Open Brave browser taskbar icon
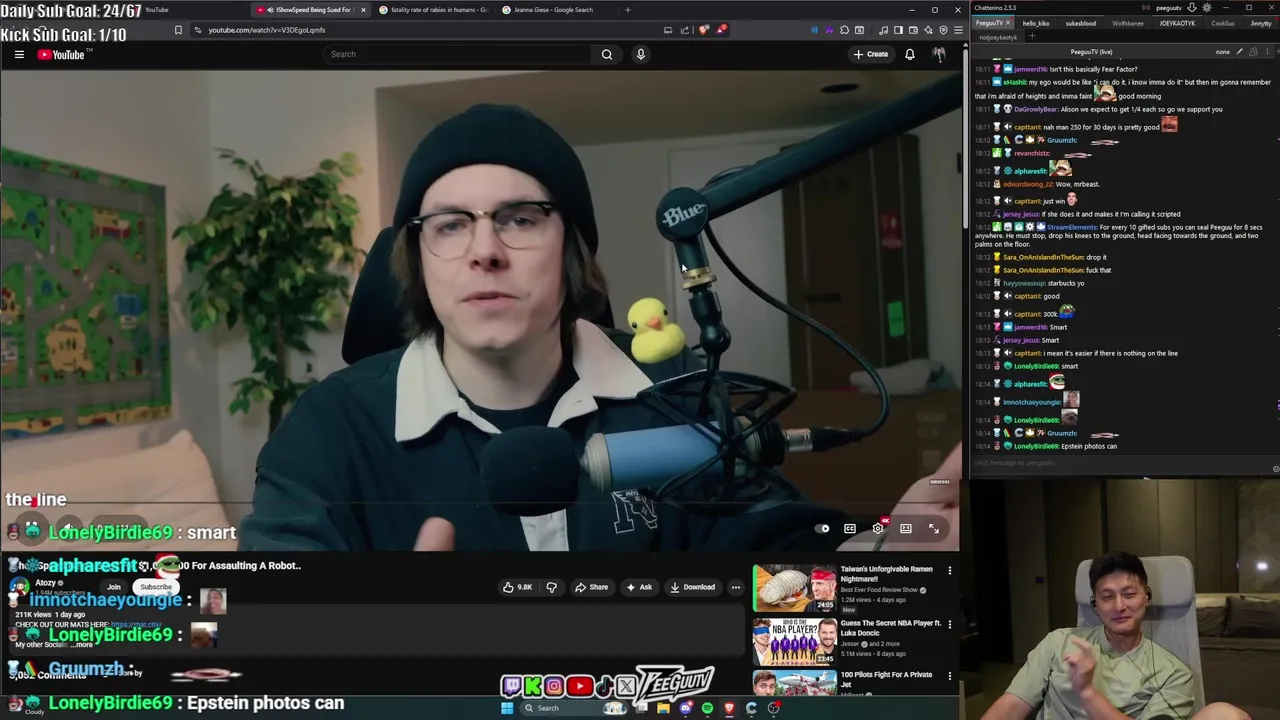Image resolution: width=1280 pixels, height=720 pixels. click(729, 708)
